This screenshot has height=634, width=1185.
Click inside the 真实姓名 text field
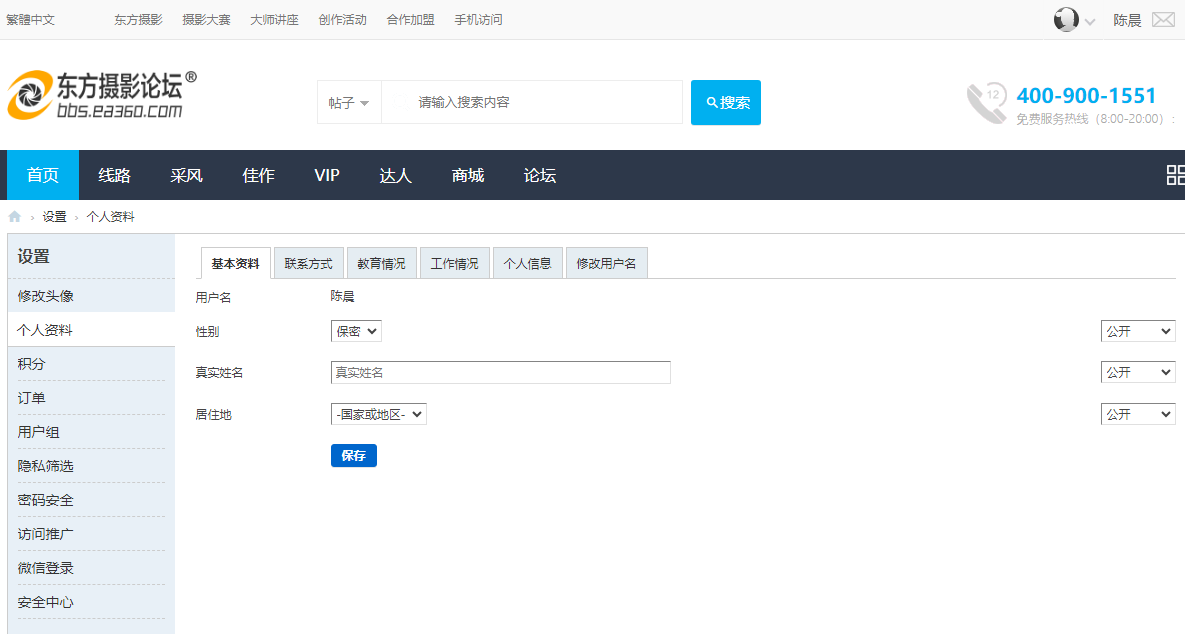click(500, 372)
